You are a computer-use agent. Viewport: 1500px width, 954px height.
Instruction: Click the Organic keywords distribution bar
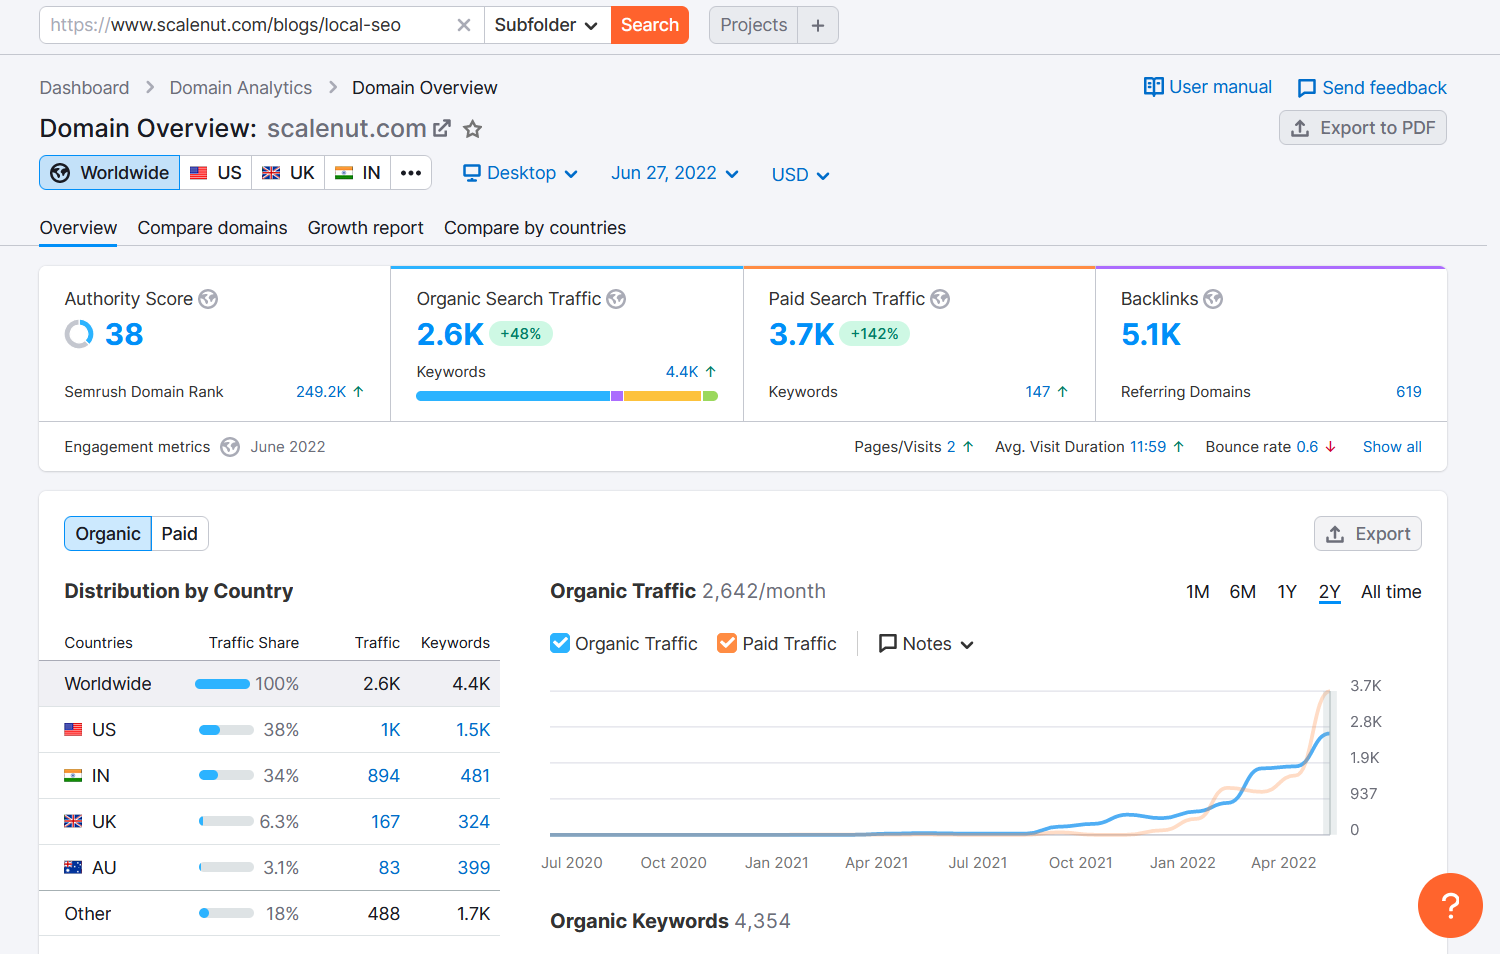tap(567, 396)
